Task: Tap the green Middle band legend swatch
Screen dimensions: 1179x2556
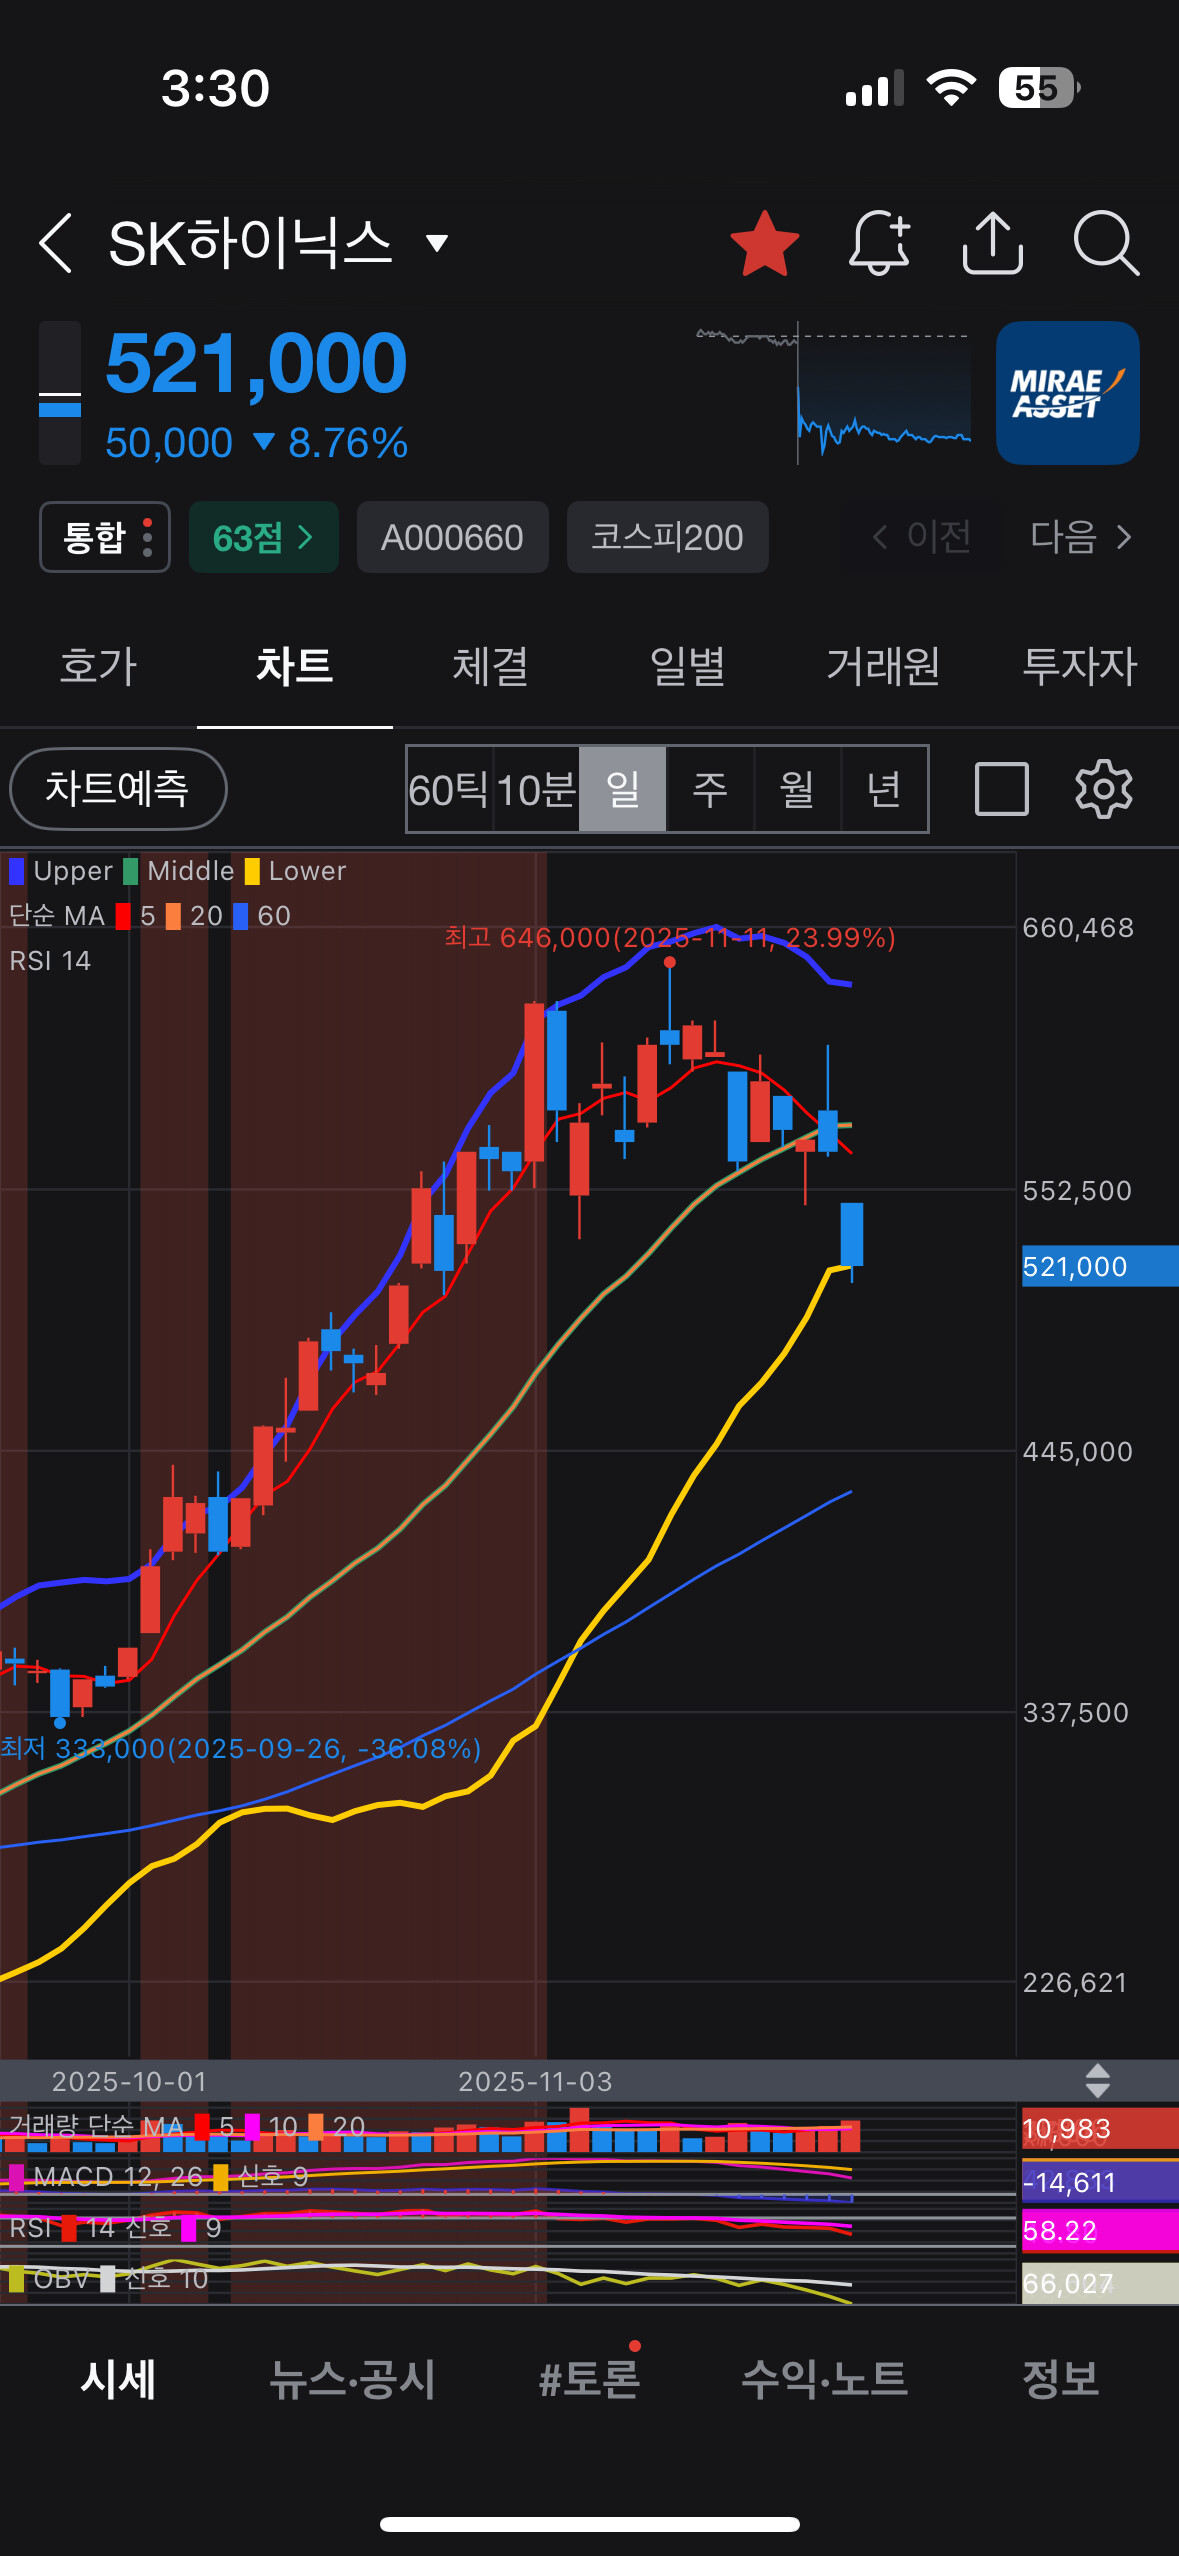Action: point(131,871)
